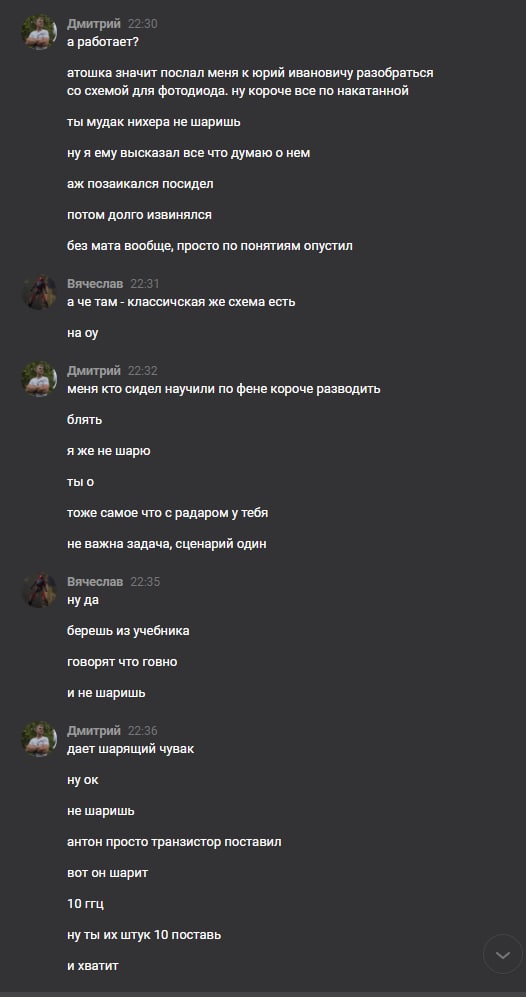Click the 22:31 message timestamp
This screenshot has width=526, height=997.
click(x=145, y=284)
